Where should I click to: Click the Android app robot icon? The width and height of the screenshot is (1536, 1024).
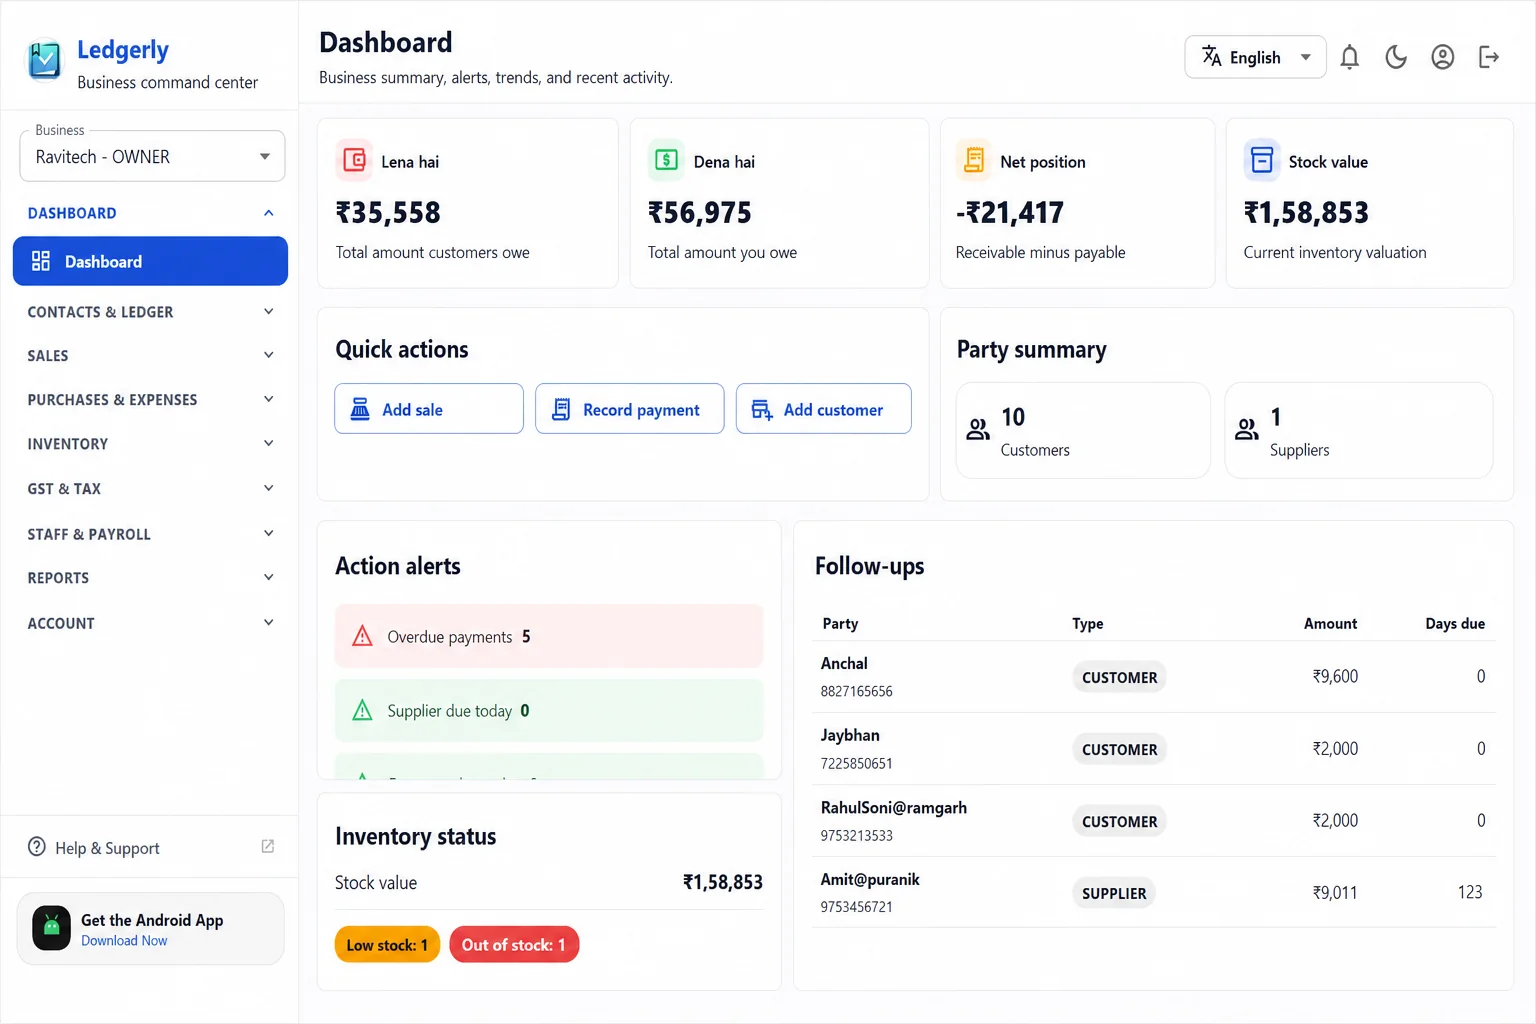[x=51, y=928]
